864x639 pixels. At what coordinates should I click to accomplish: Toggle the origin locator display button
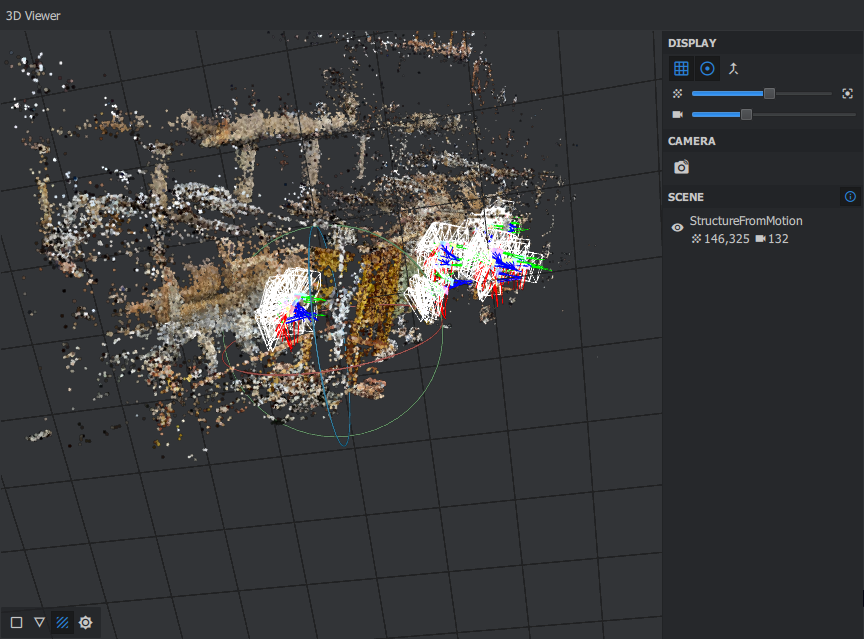[x=733, y=68]
